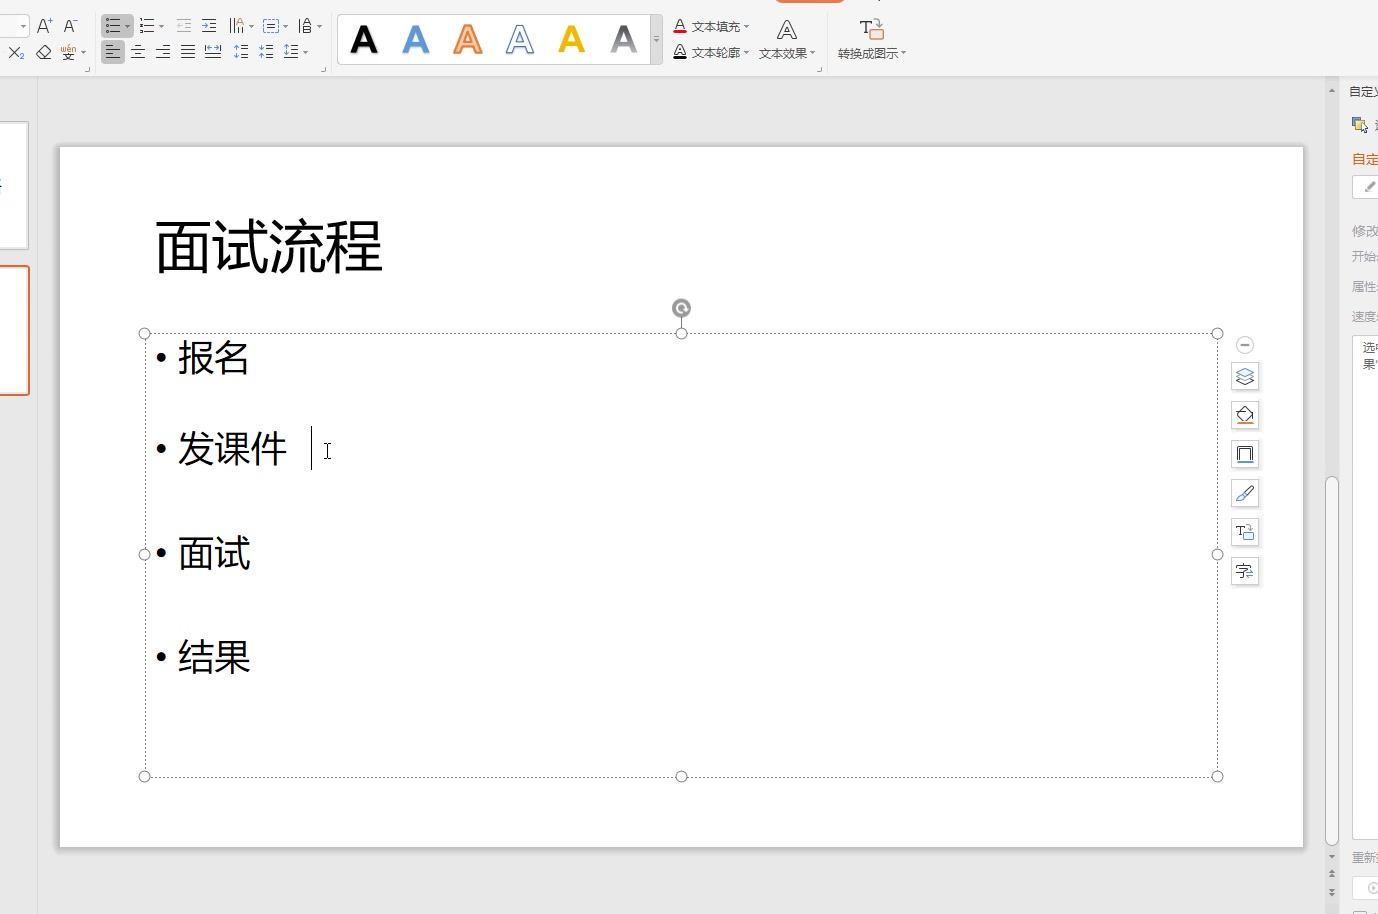1378x914 pixels.
Task: Align text right
Action: pyautogui.click(x=163, y=52)
